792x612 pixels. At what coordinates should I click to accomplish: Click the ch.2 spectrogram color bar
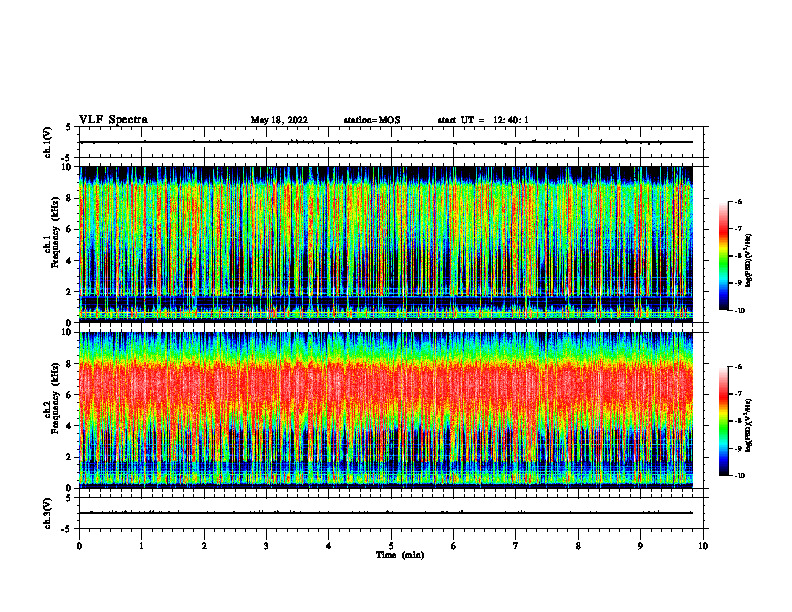[x=723, y=421]
